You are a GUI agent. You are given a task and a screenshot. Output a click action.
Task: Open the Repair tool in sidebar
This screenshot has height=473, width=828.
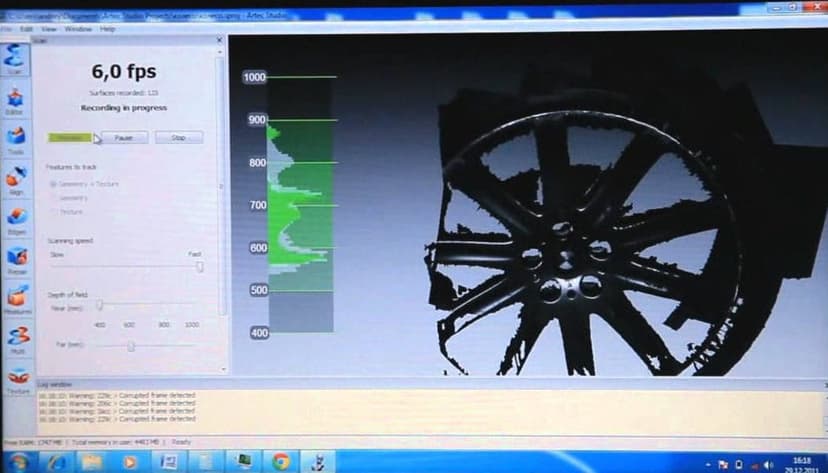(x=17, y=260)
